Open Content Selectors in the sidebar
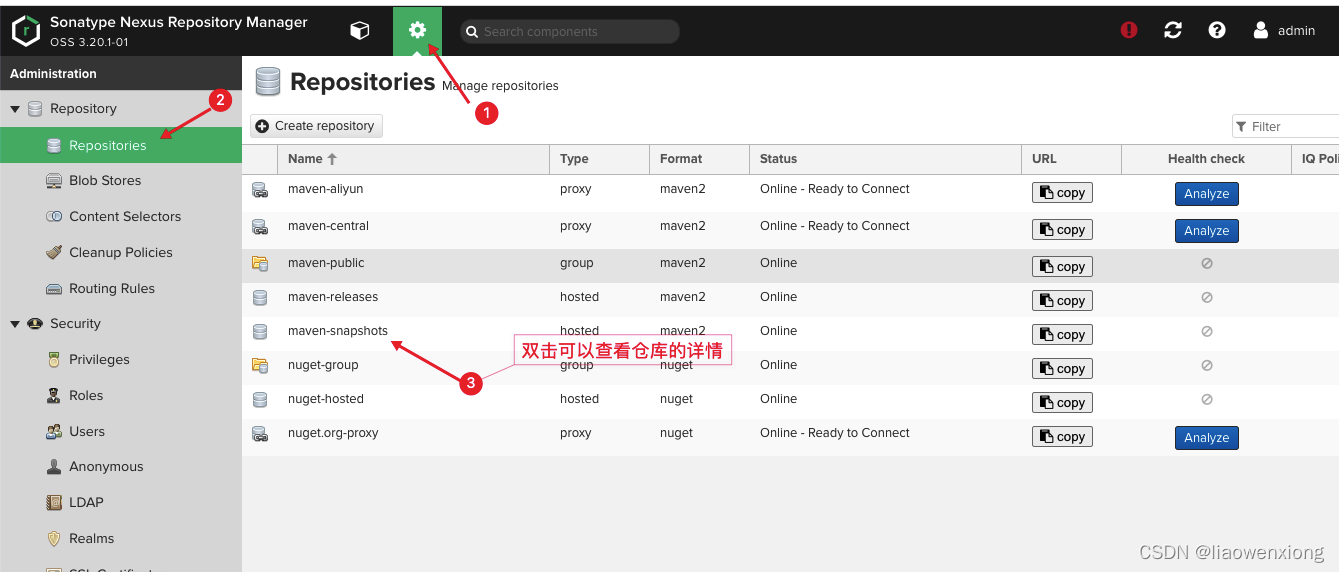 (x=121, y=217)
